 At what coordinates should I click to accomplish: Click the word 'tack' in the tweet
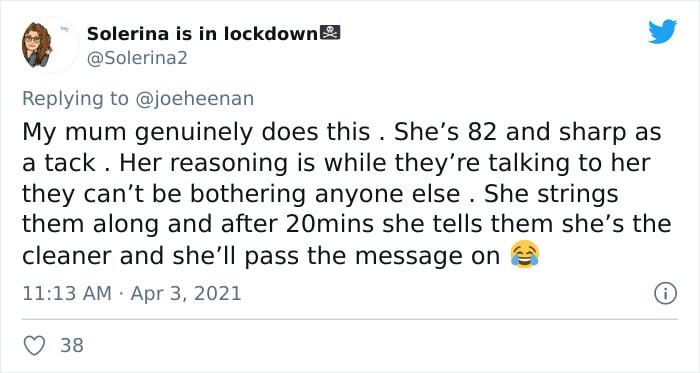click(x=70, y=163)
